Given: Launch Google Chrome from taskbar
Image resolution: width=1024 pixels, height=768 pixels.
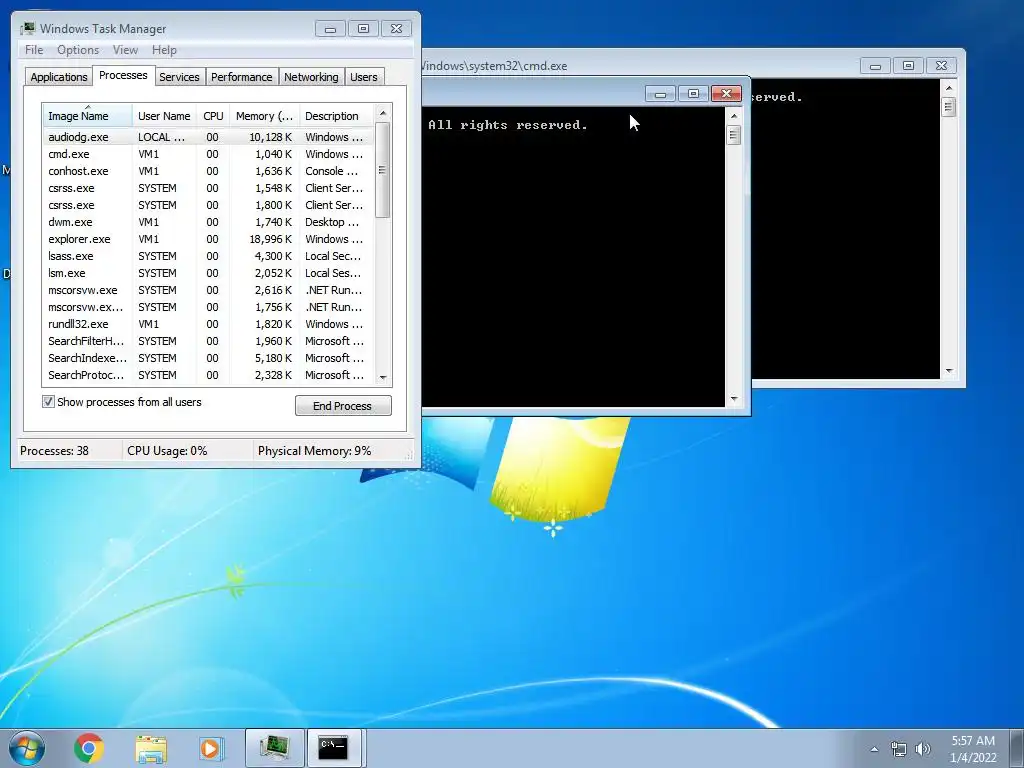Looking at the screenshot, I should [x=89, y=748].
